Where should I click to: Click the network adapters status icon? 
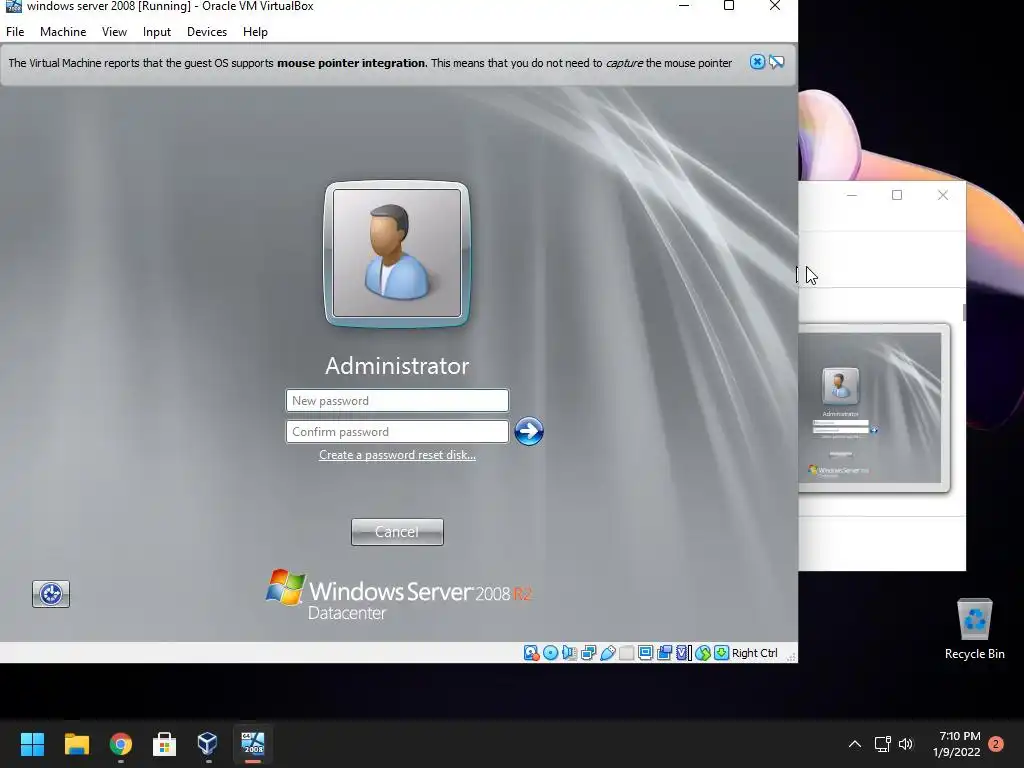pos(588,653)
